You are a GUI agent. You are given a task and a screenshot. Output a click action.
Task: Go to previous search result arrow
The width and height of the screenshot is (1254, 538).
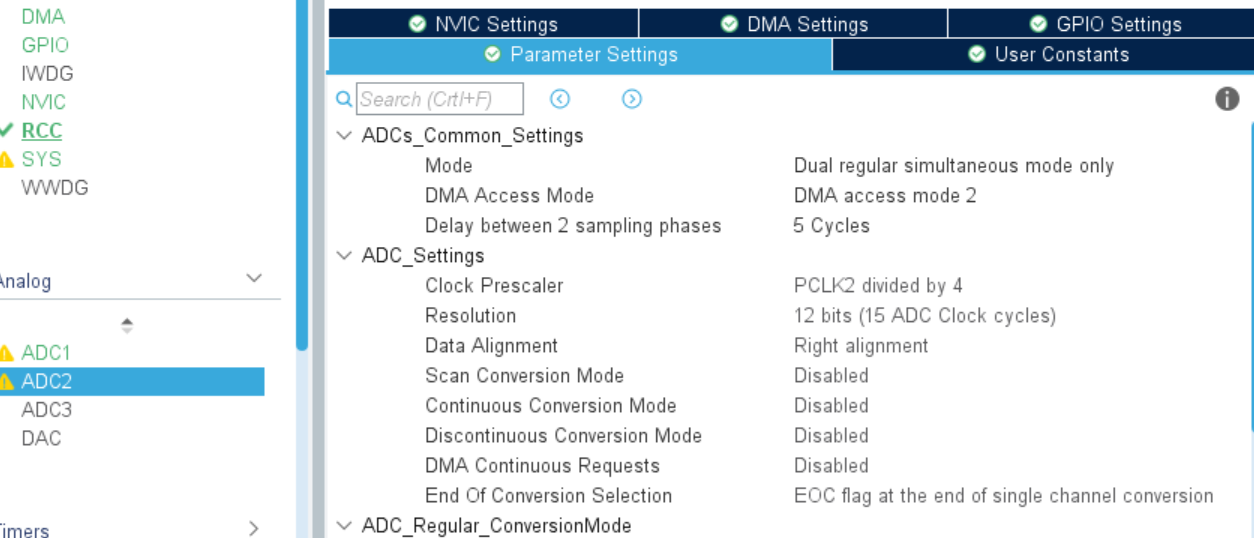coord(560,99)
